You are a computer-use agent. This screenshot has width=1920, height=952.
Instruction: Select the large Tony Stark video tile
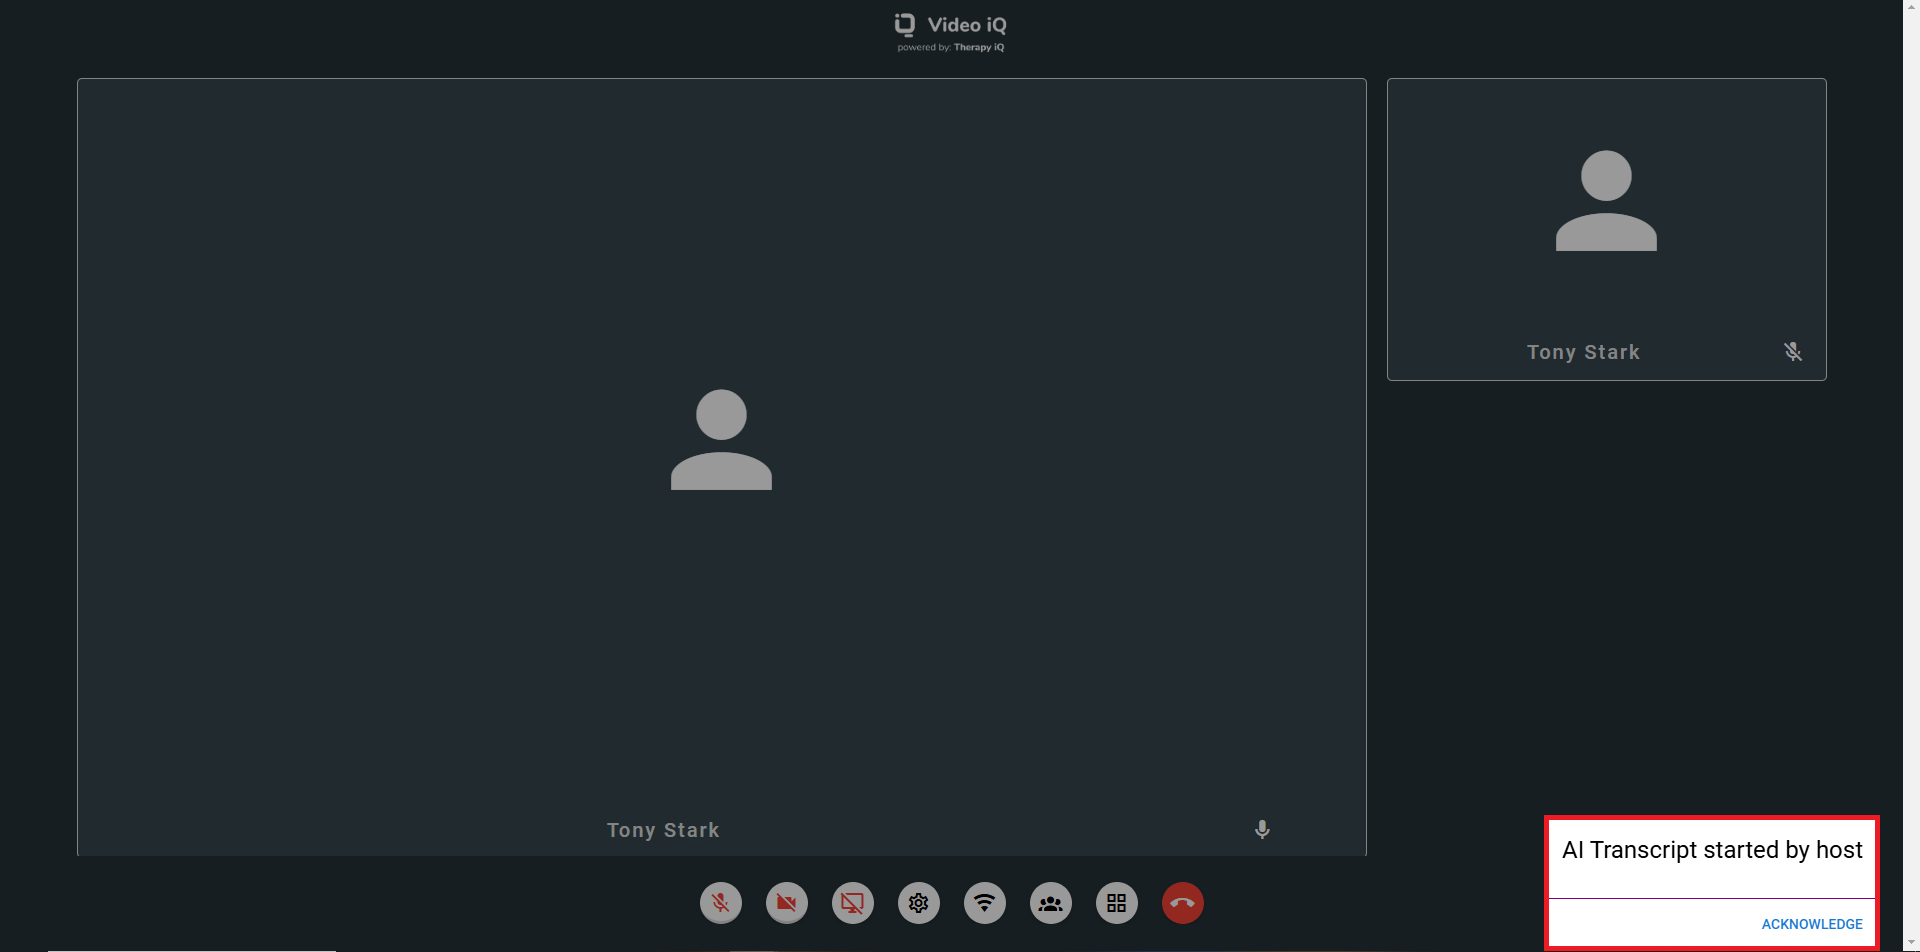pos(721,467)
